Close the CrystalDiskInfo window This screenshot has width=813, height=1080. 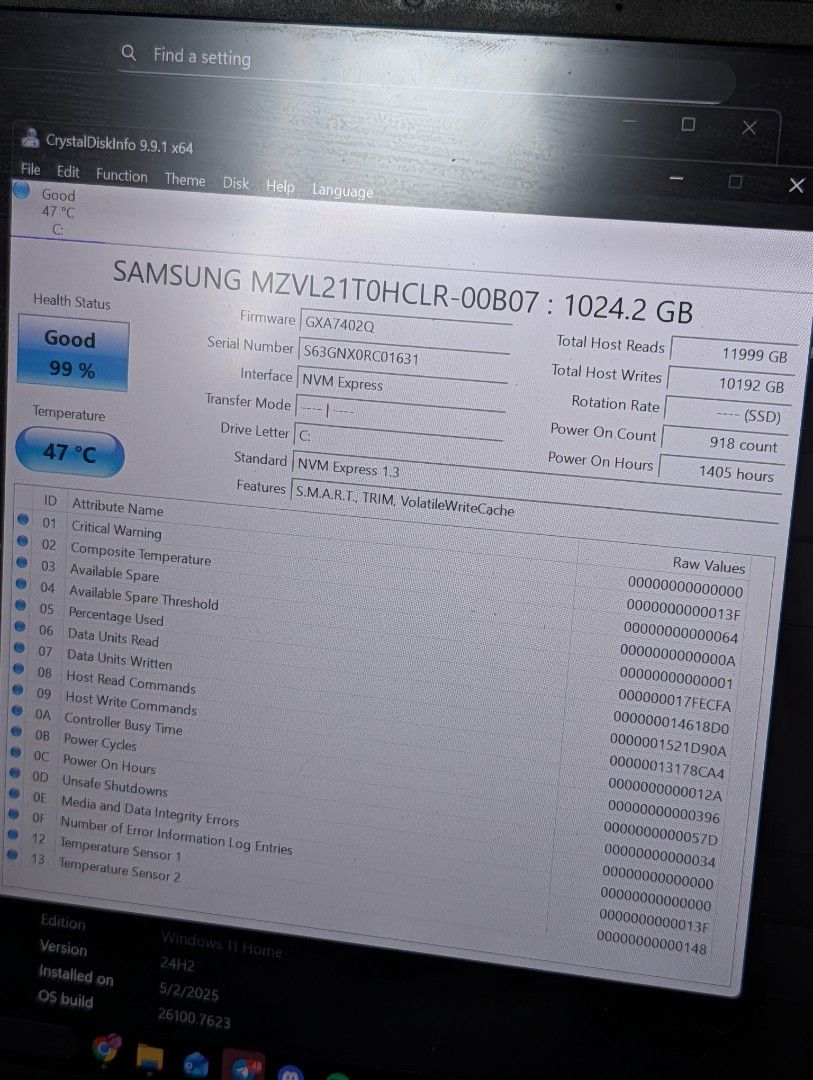point(796,185)
